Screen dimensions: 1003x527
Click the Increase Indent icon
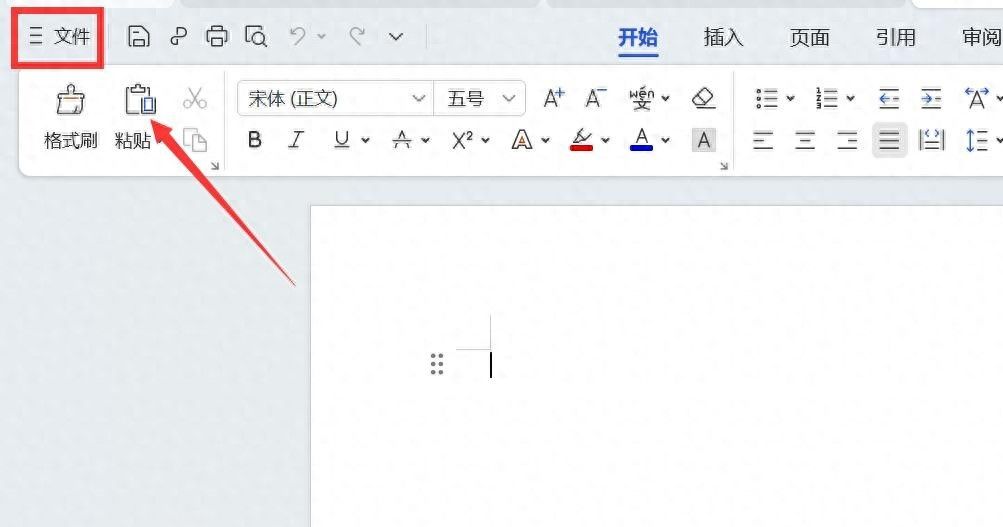[x=931, y=98]
